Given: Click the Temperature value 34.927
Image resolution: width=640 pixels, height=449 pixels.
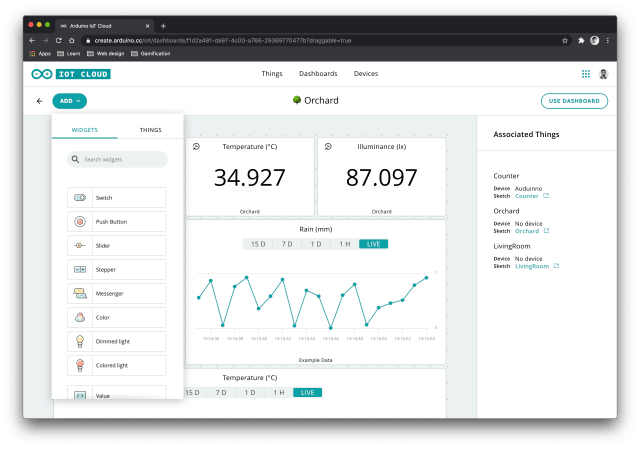Looking at the screenshot, I should [249, 178].
